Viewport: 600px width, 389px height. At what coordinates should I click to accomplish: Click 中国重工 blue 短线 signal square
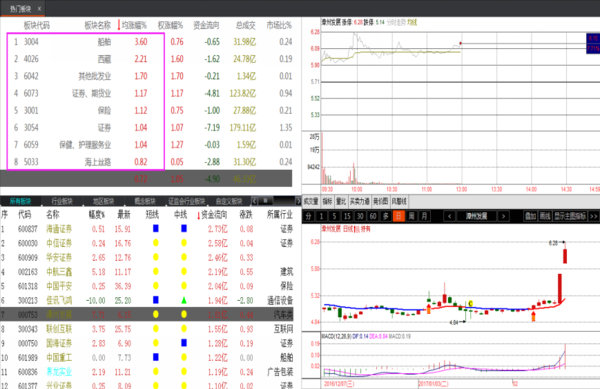(156, 357)
